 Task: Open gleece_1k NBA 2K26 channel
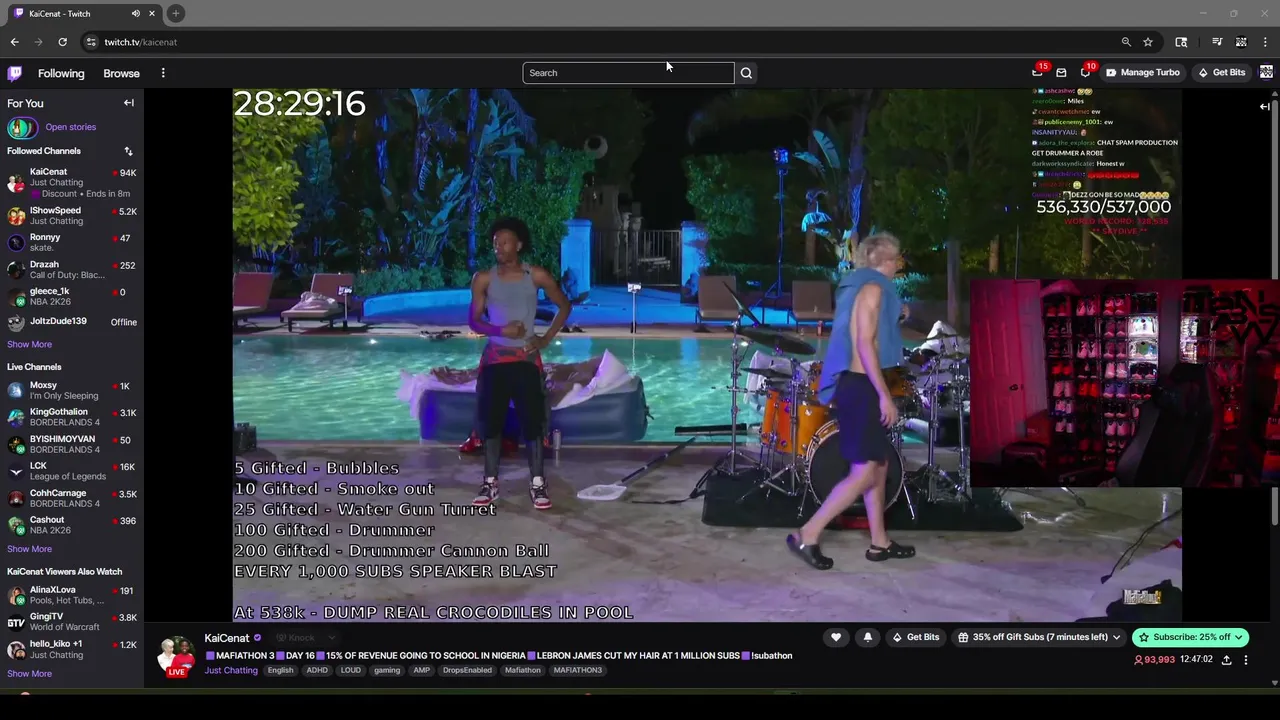click(72, 297)
